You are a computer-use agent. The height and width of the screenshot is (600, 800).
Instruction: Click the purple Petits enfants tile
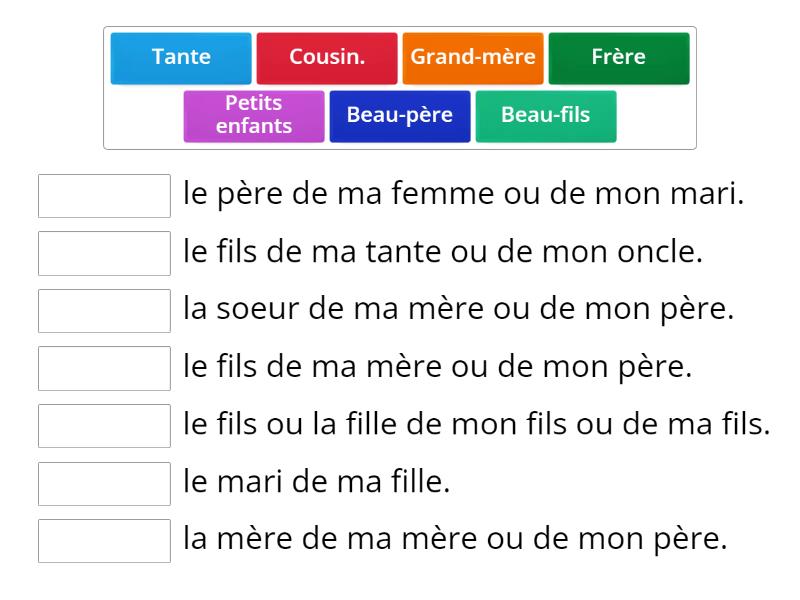(x=254, y=115)
